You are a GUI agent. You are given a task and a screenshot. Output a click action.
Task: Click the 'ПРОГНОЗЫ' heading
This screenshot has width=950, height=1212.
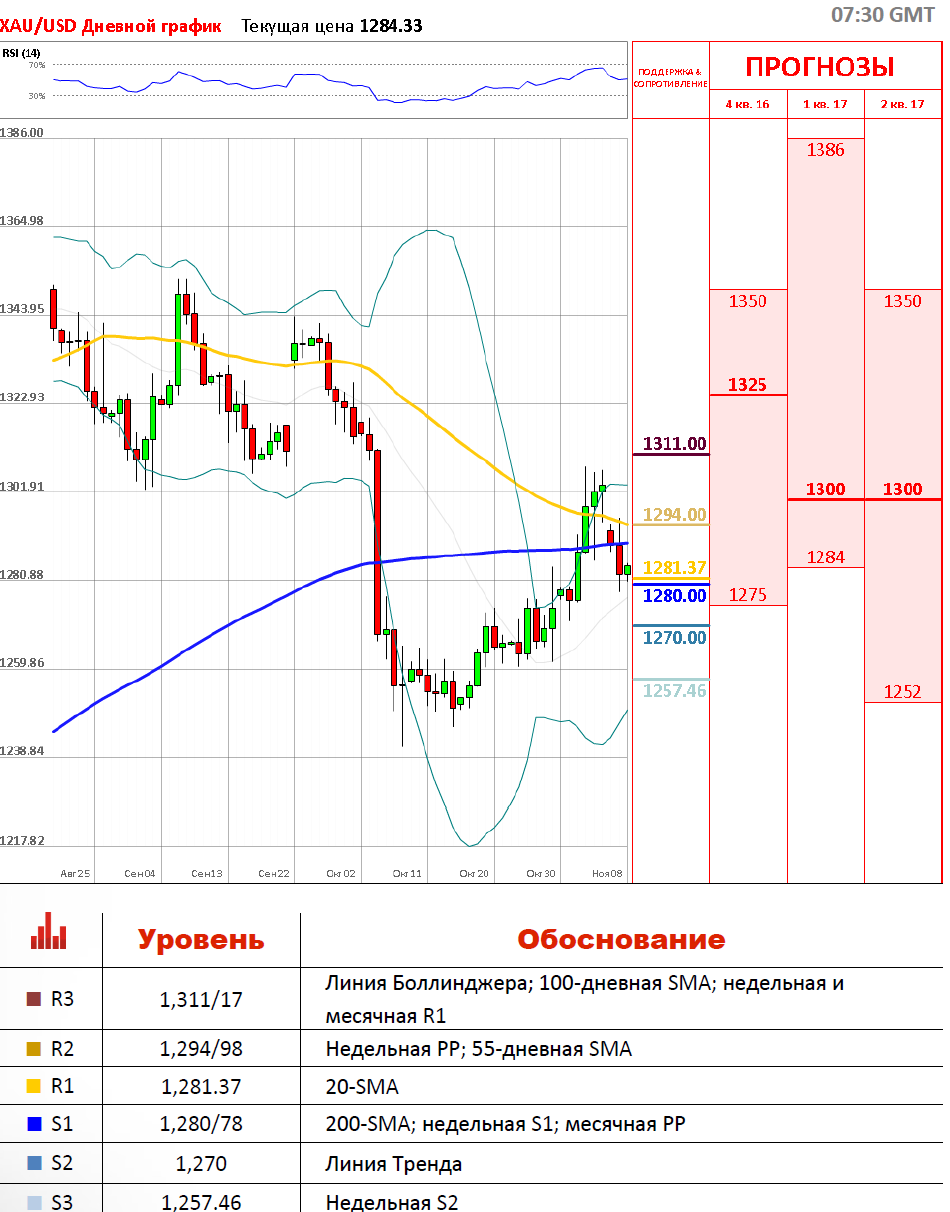tap(820, 67)
